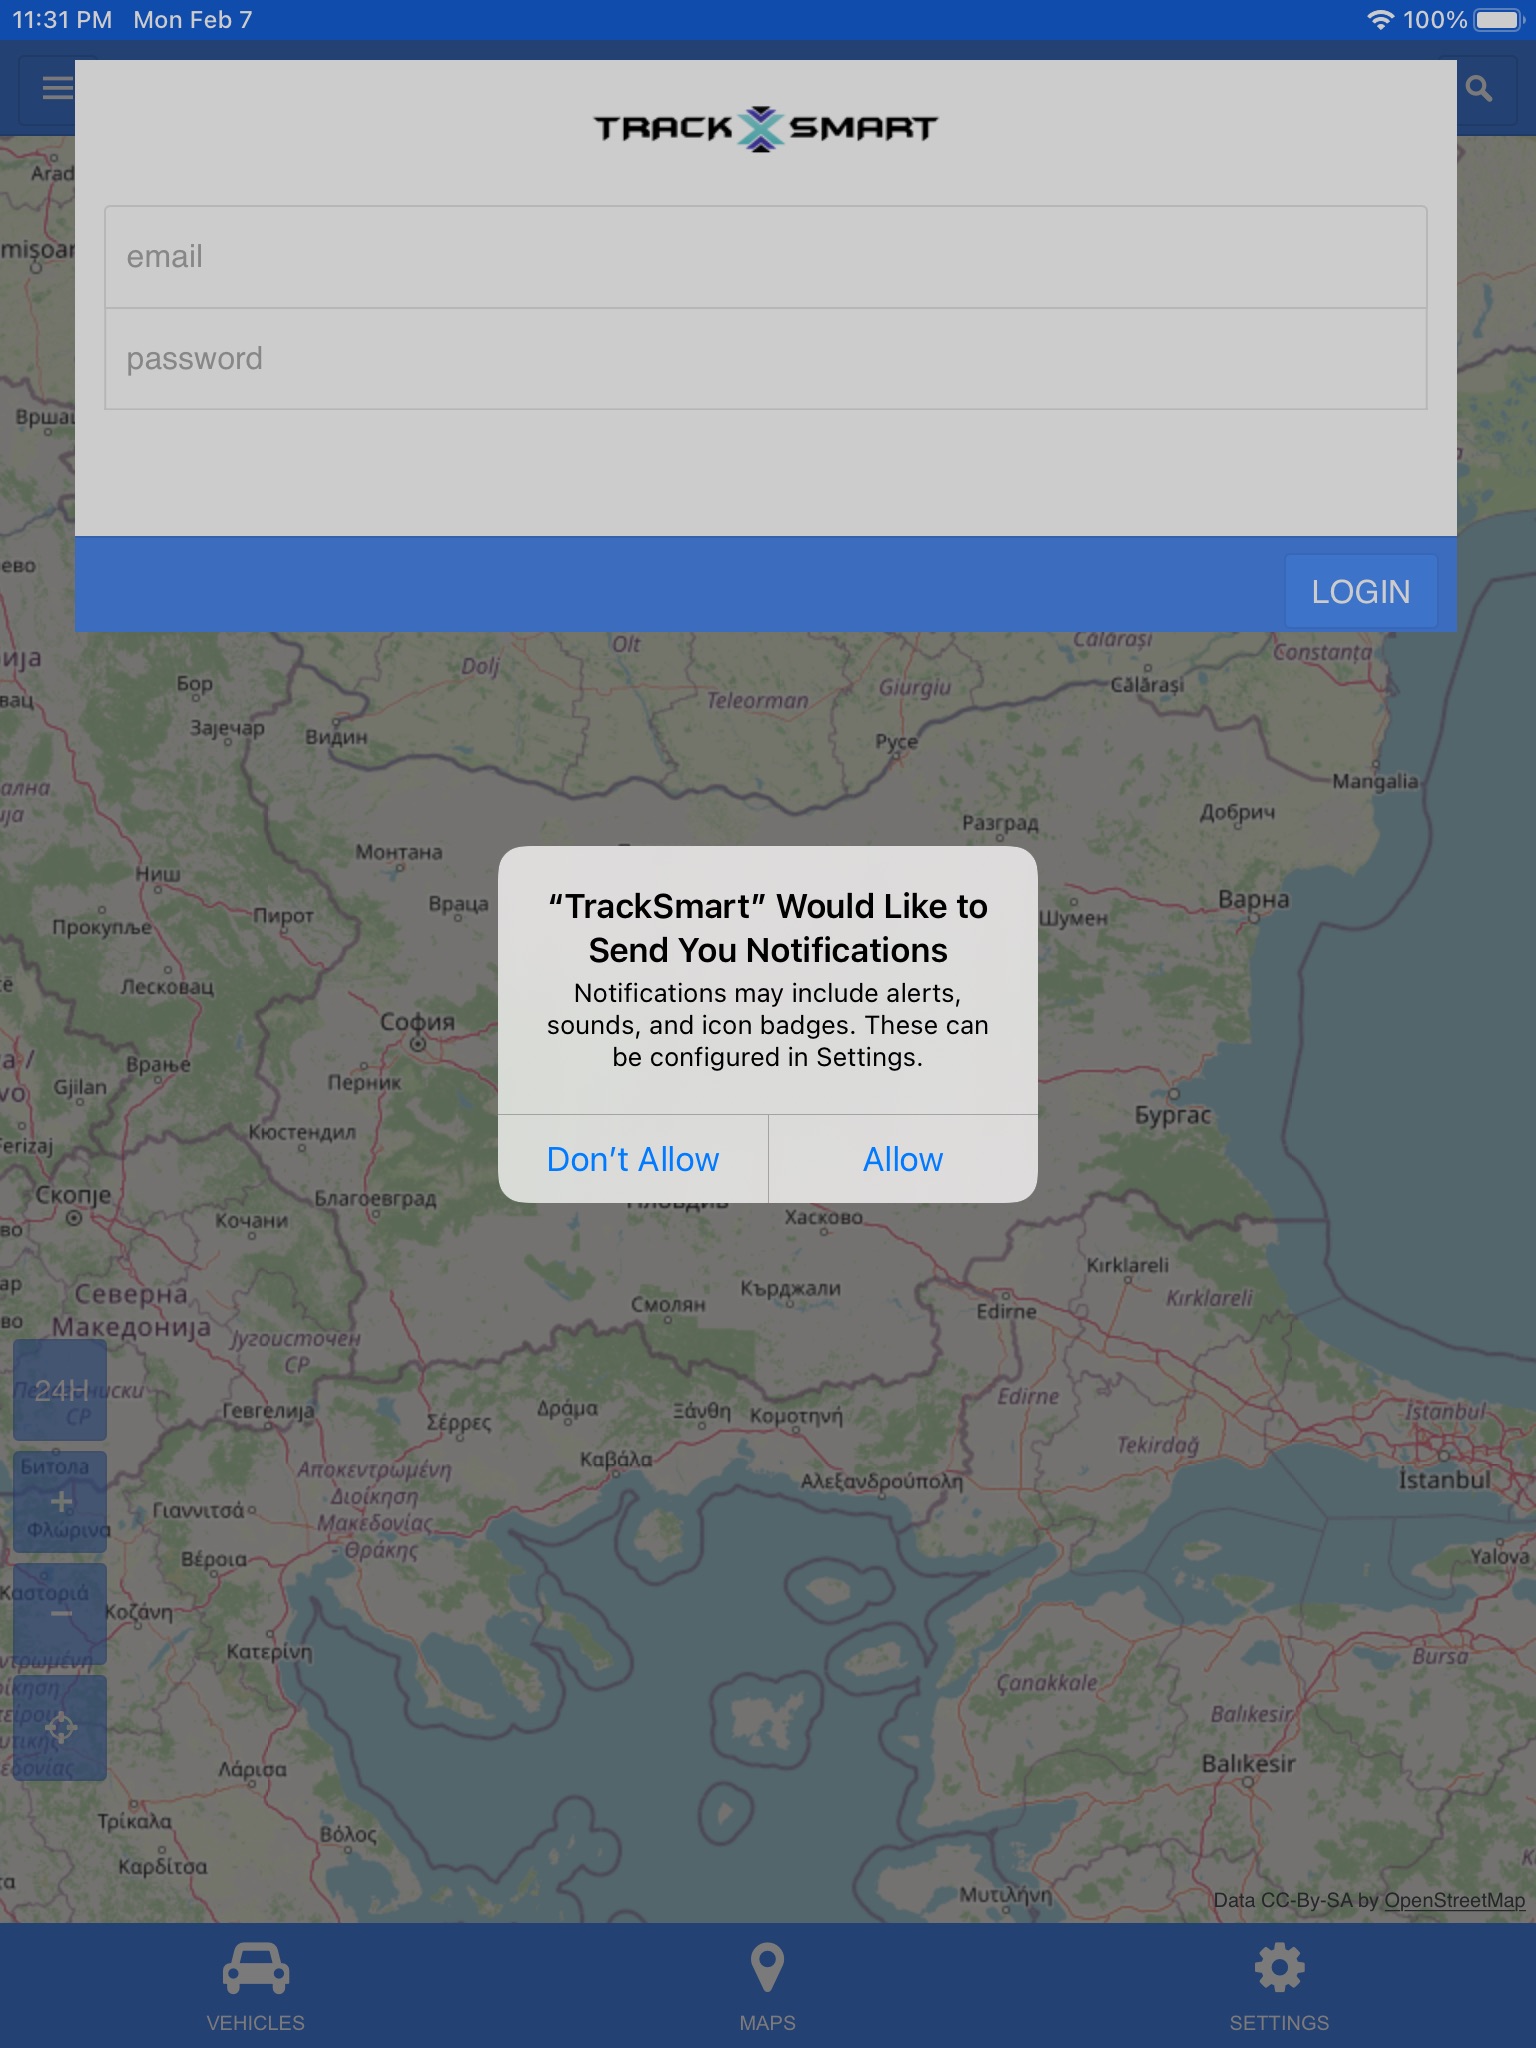Open the hamburger menu icon
The width and height of the screenshot is (1536, 2048).
click(56, 88)
